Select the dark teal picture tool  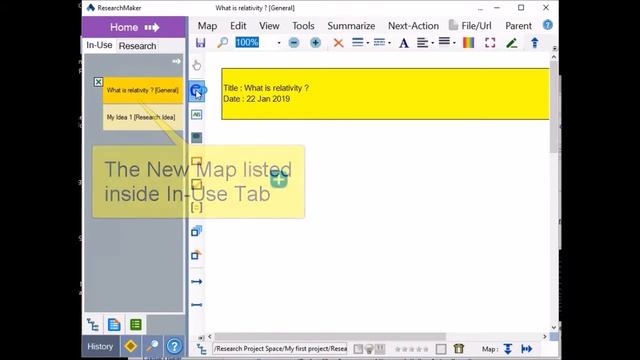pyautogui.click(x=196, y=138)
